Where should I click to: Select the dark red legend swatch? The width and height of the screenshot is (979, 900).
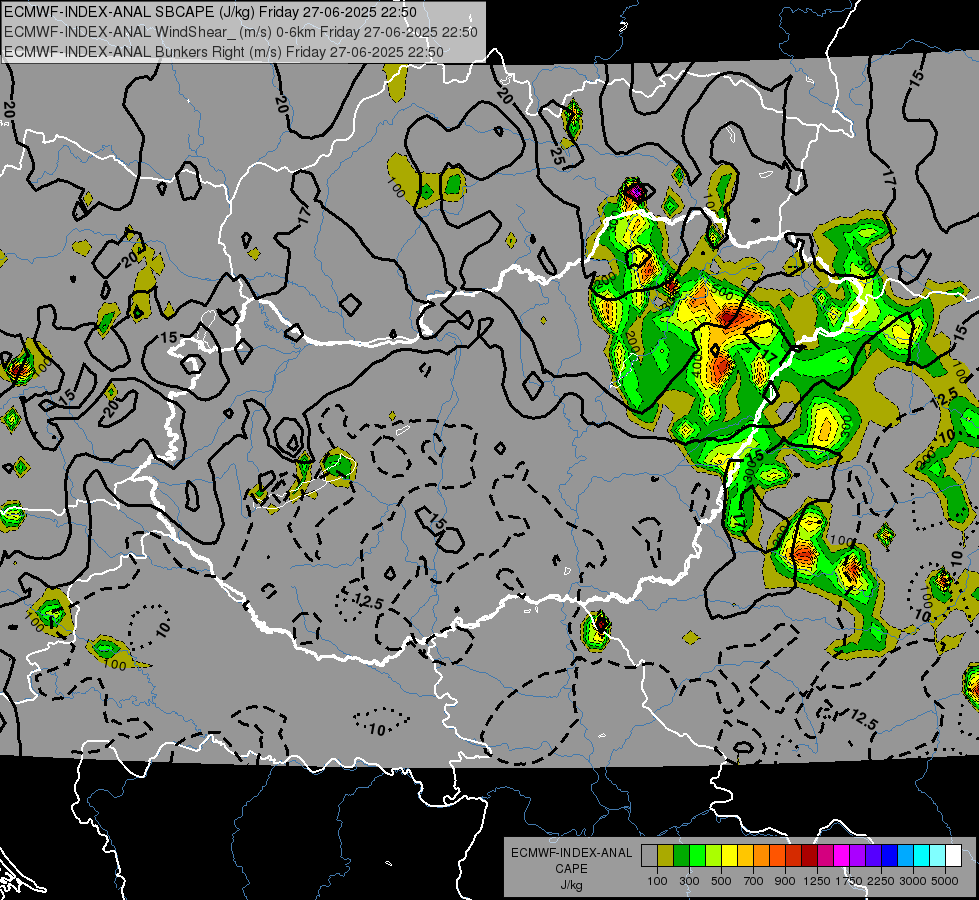coord(809,855)
